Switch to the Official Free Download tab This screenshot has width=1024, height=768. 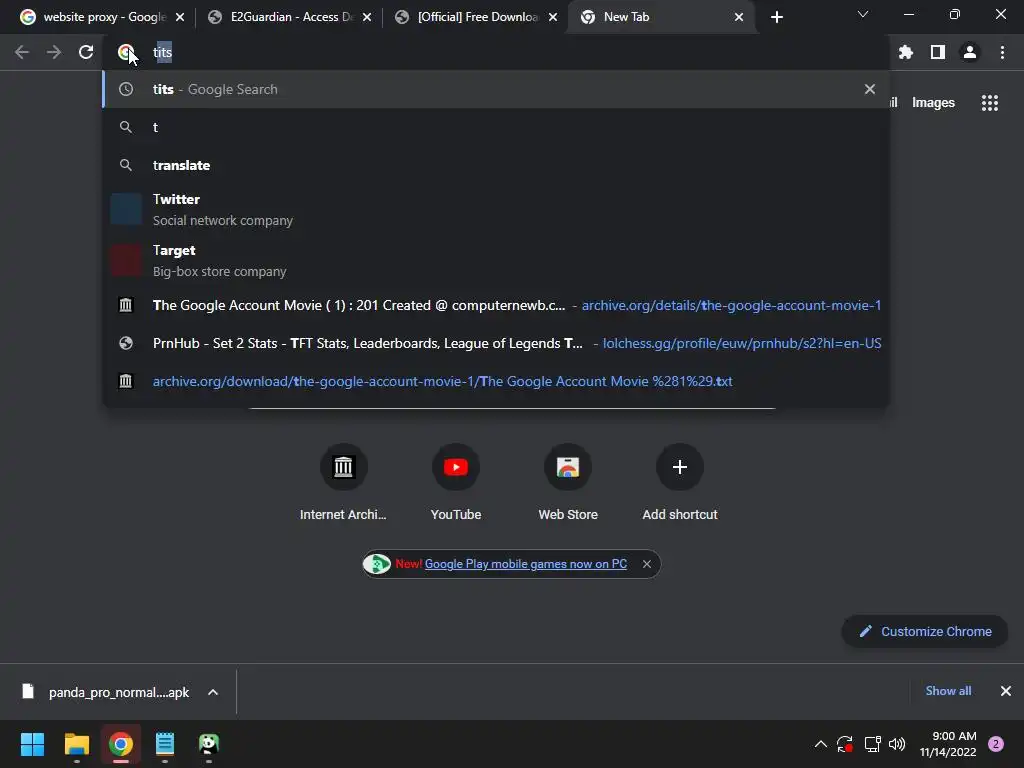(477, 17)
